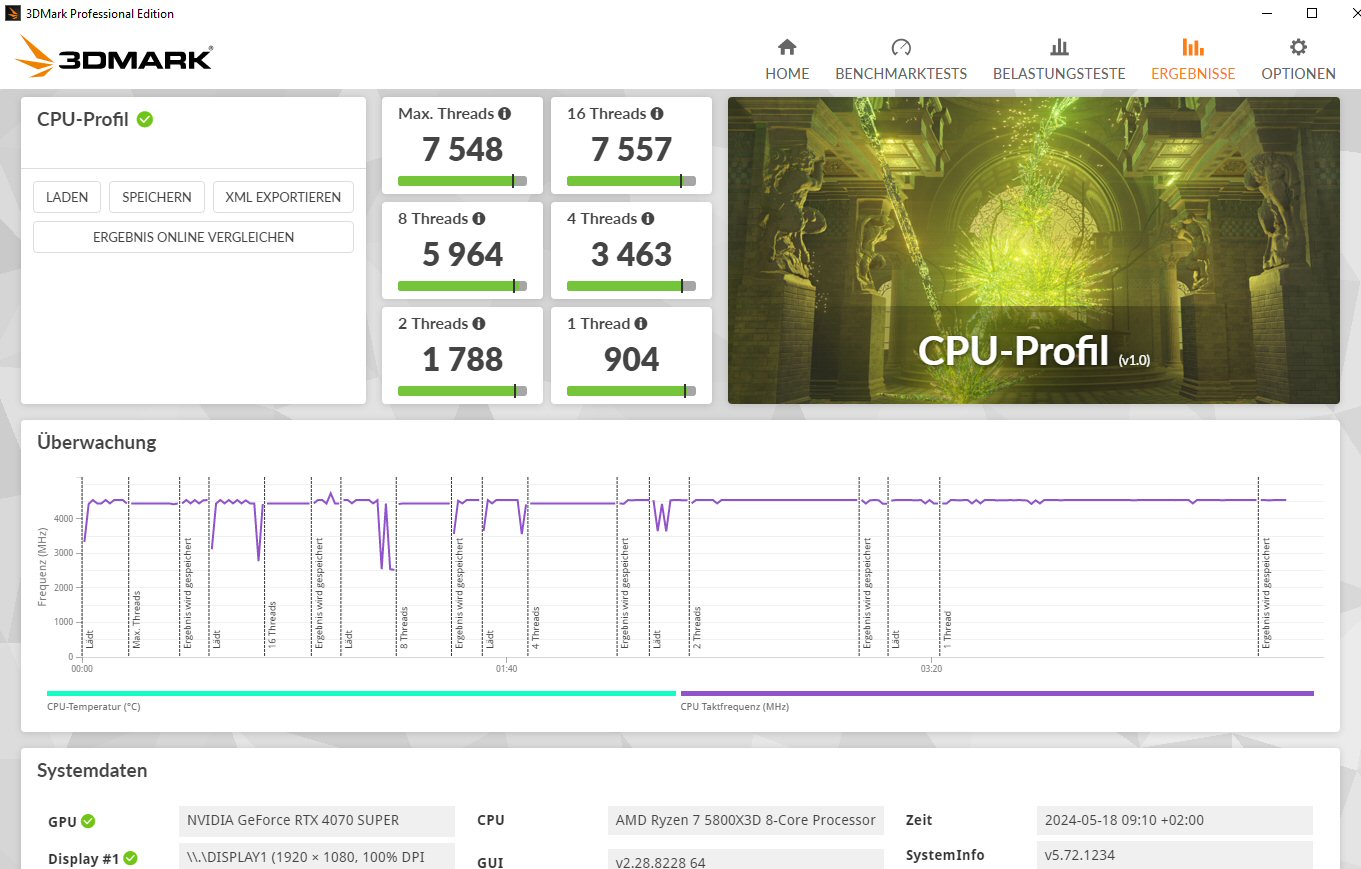The width and height of the screenshot is (1361, 869).
Task: Click the Display #1 resolution value
Action: [317, 857]
